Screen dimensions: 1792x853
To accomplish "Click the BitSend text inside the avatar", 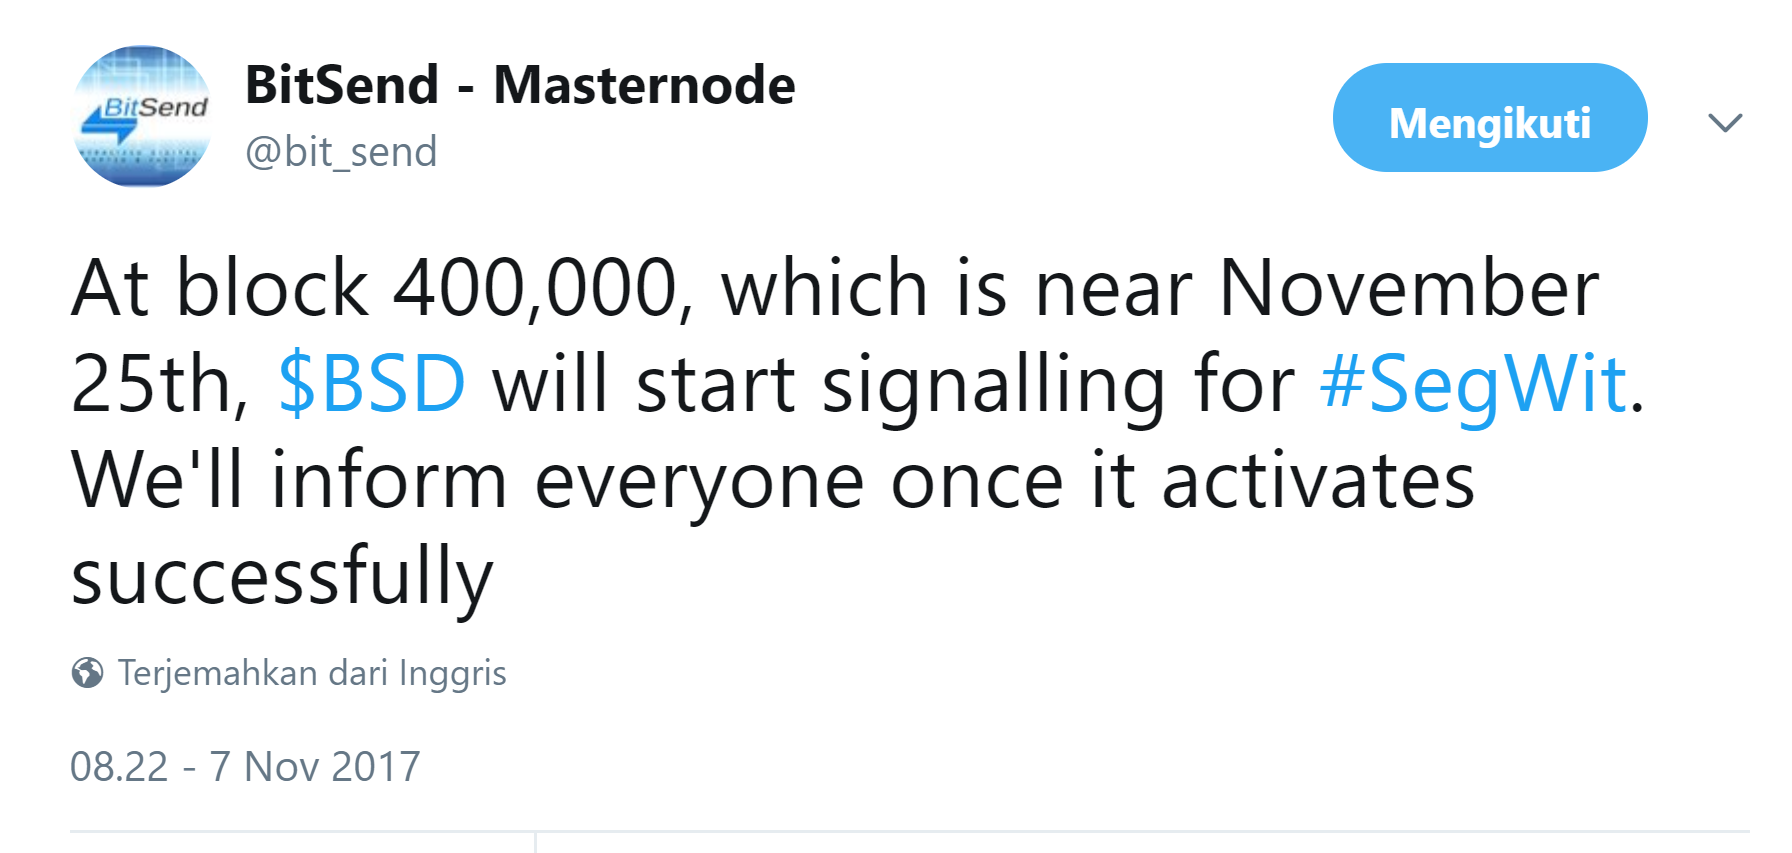I will pyautogui.click(x=156, y=106).
